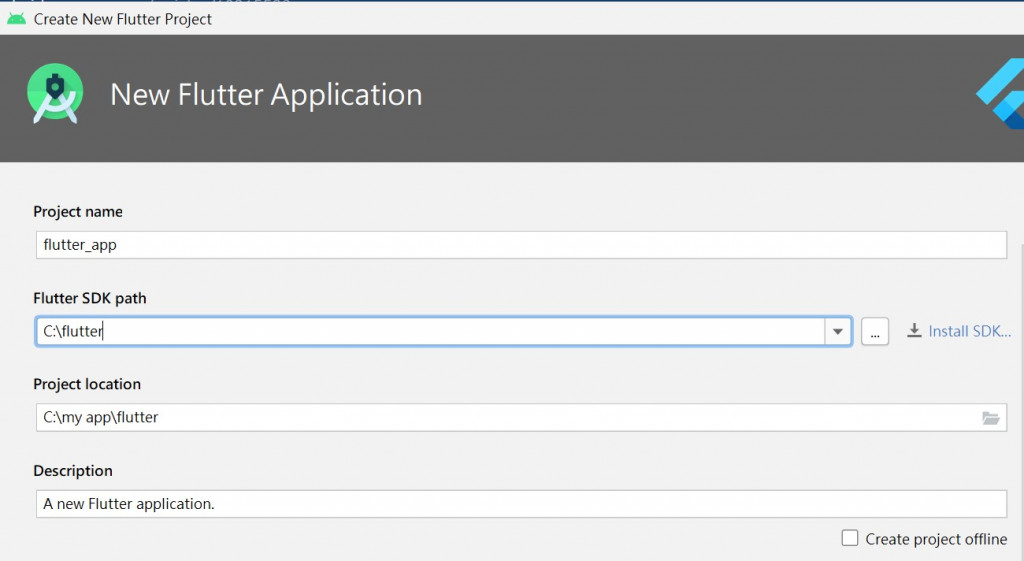Click the 'Create New Flutter Project' window title
The width and height of the screenshot is (1024, 561).
coord(123,20)
